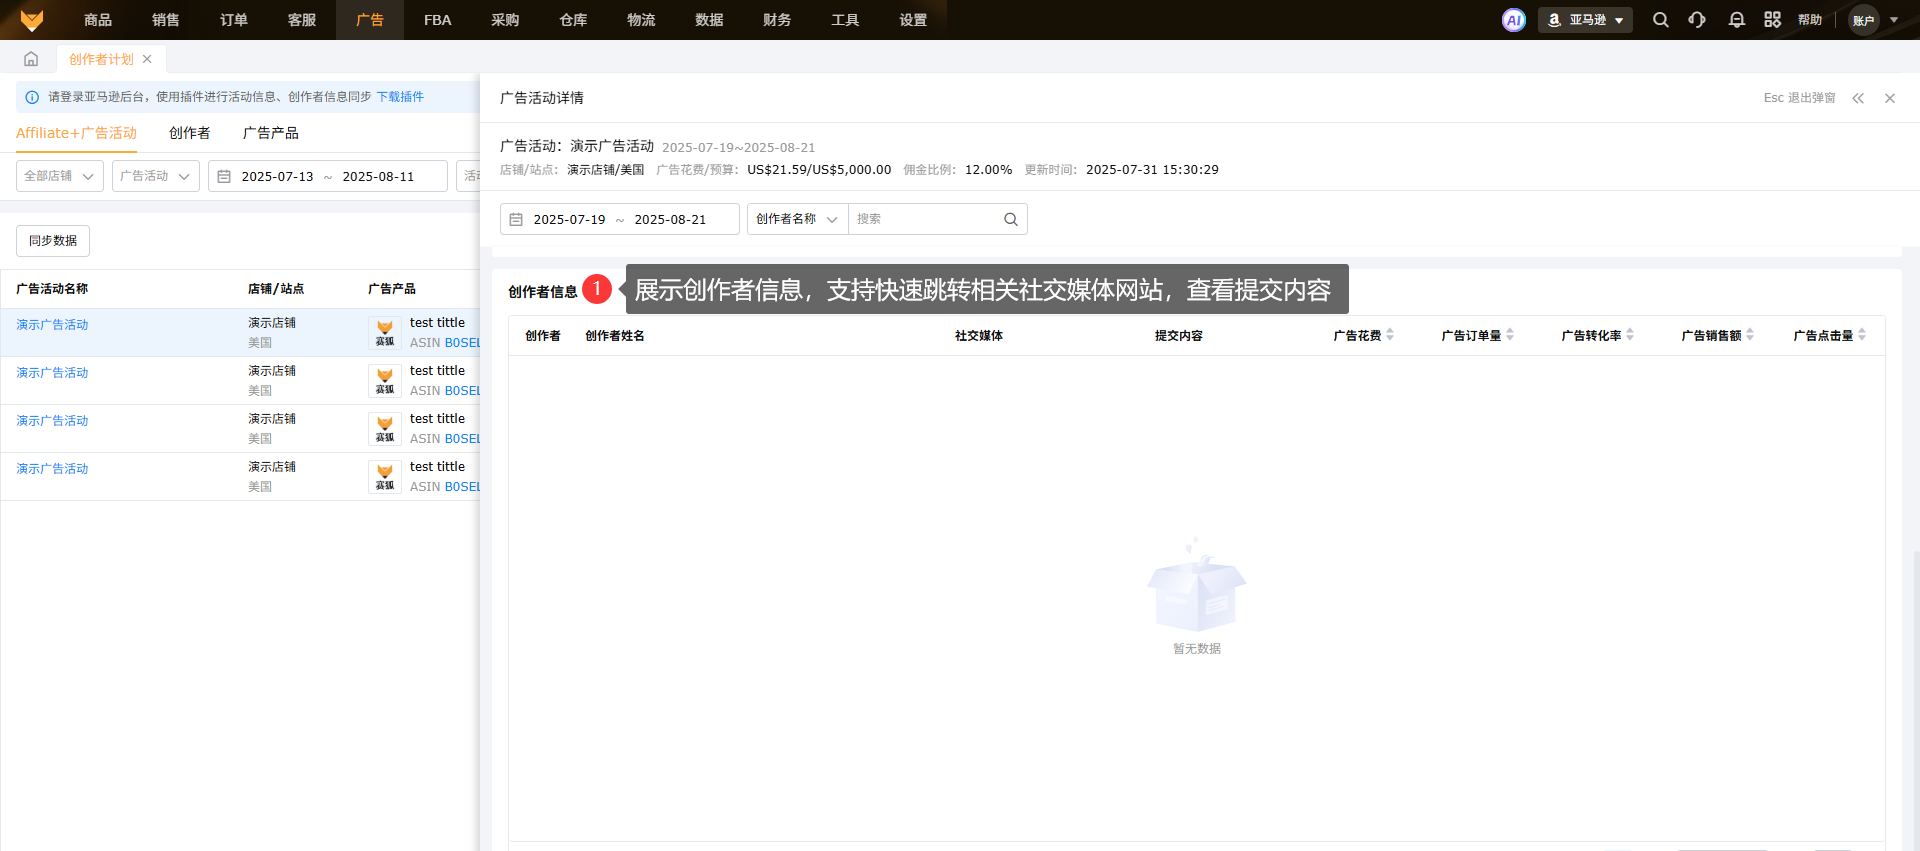This screenshot has height=851, width=1920.
Task: Sort by 广告花费 column
Action: [1390, 335]
